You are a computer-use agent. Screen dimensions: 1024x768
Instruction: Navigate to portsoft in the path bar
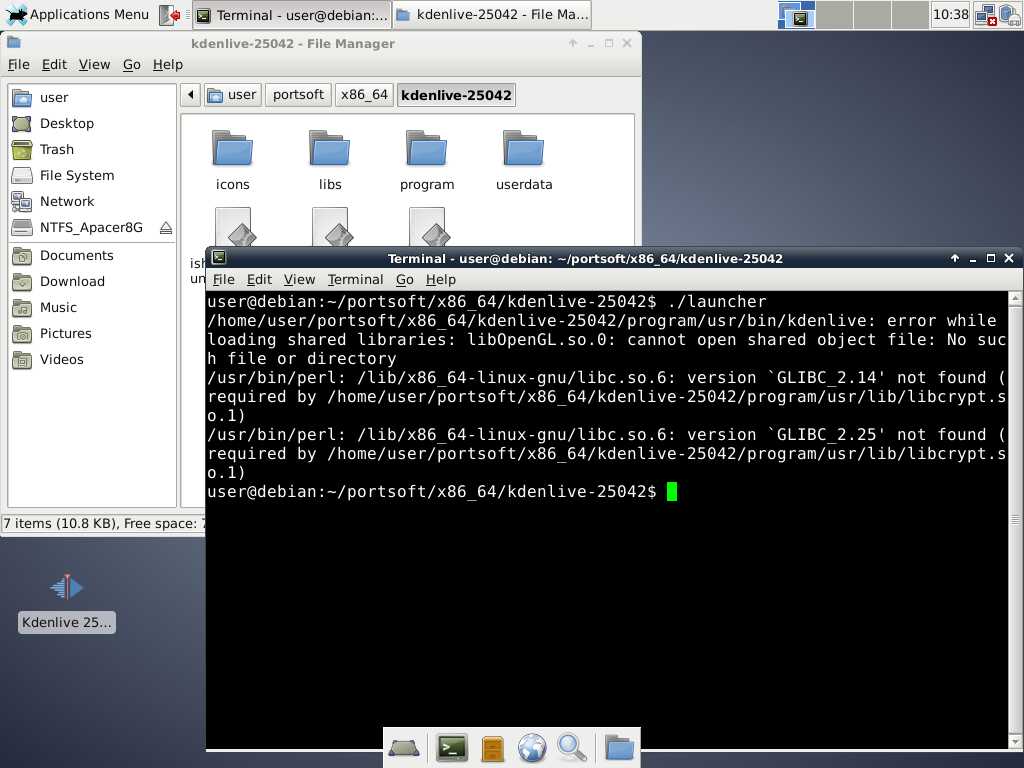298,95
